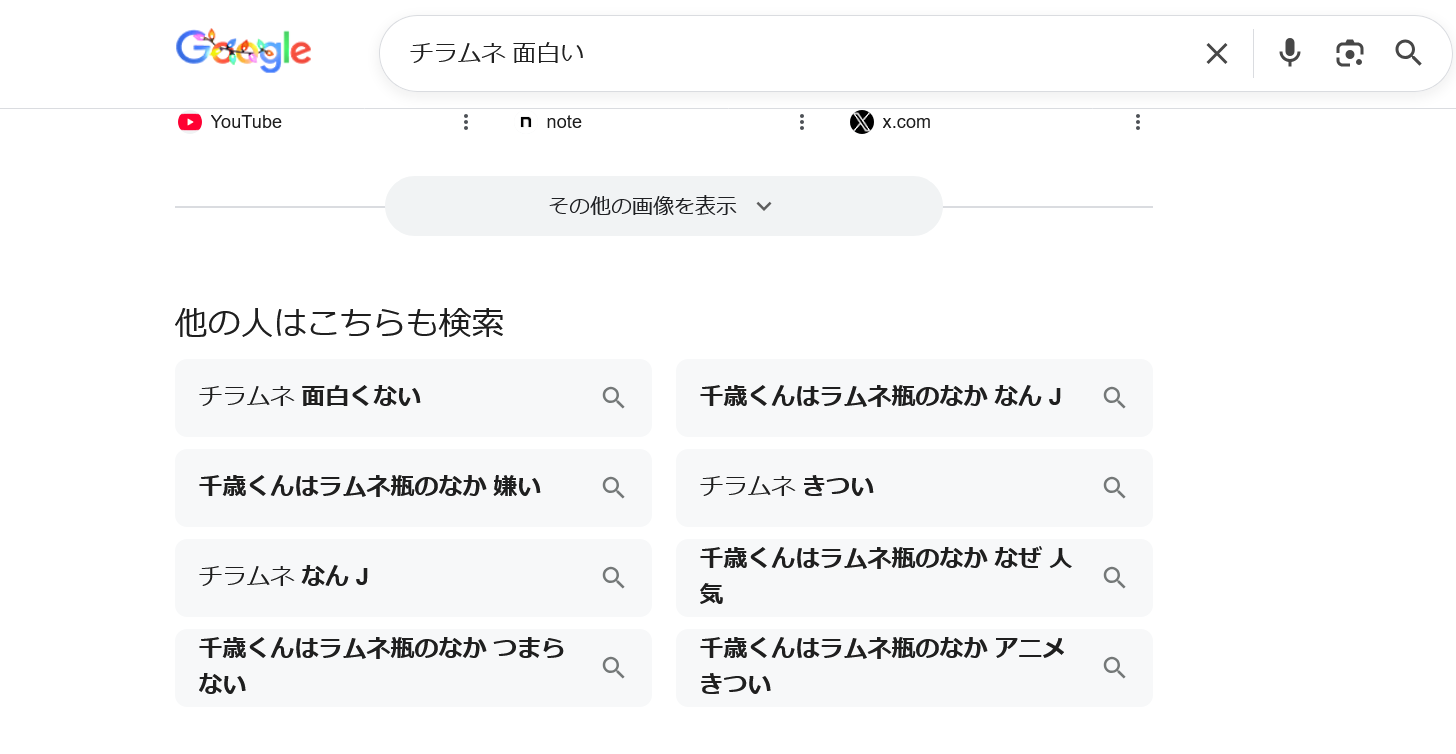1456x754 pixels.
Task: Open the note source link
Action: pos(563,122)
